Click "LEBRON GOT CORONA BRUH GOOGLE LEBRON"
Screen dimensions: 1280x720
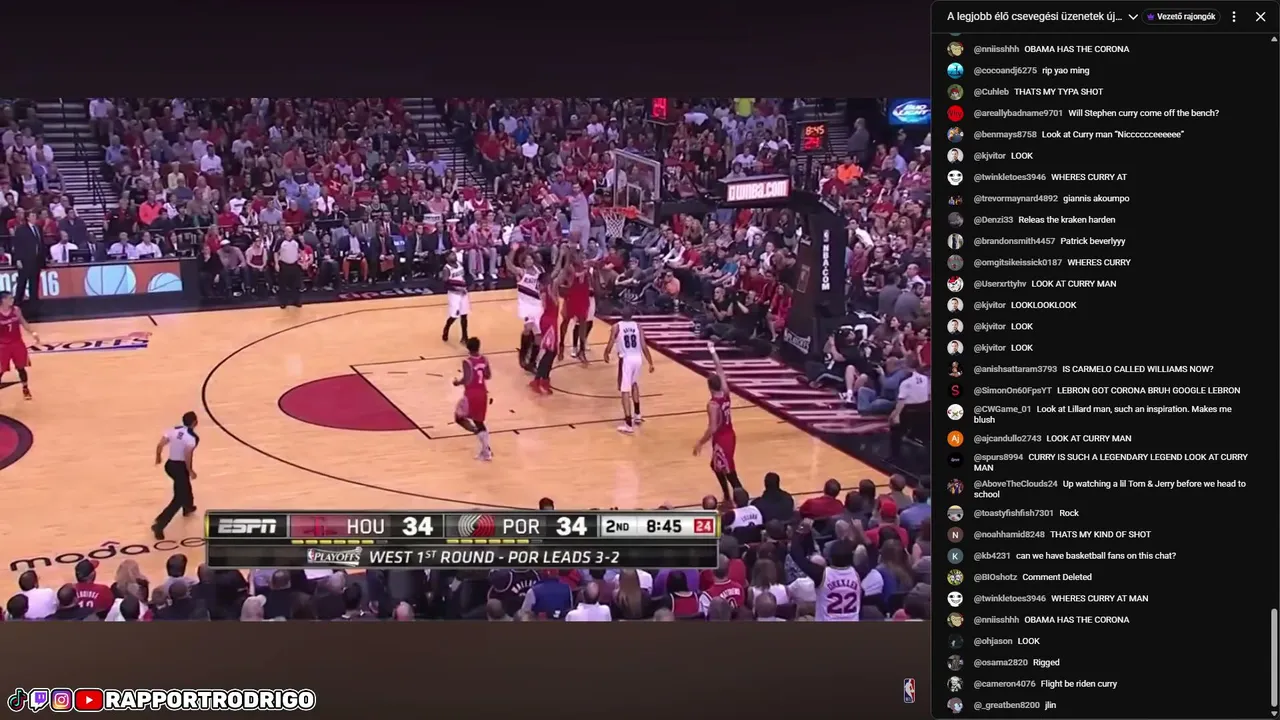tap(1149, 391)
